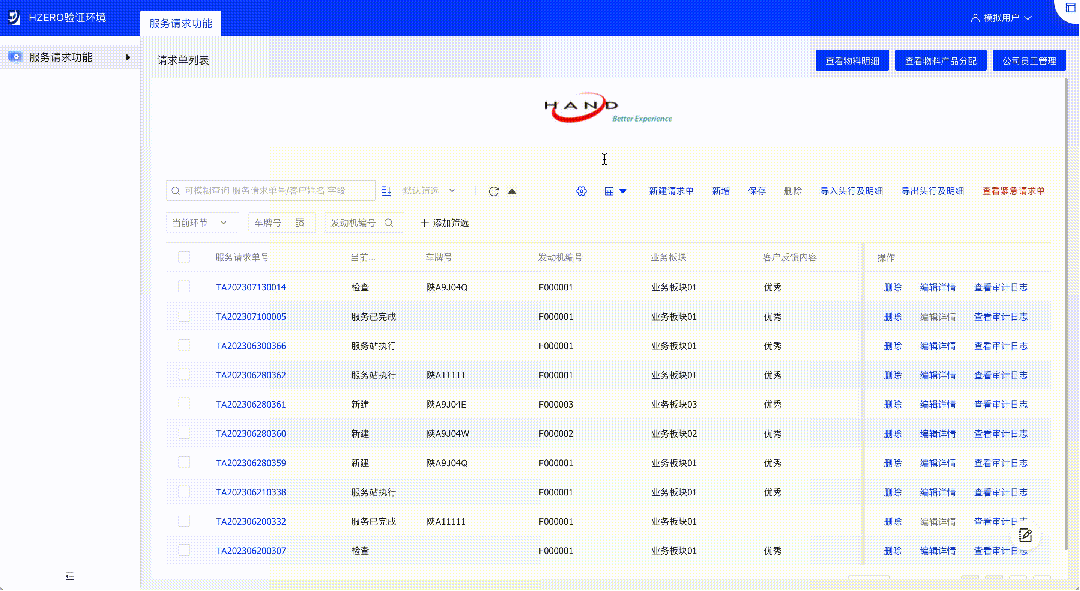The width and height of the screenshot is (1080, 591).
Task: Click the filter list icon beside search box
Action: pyautogui.click(x=388, y=191)
